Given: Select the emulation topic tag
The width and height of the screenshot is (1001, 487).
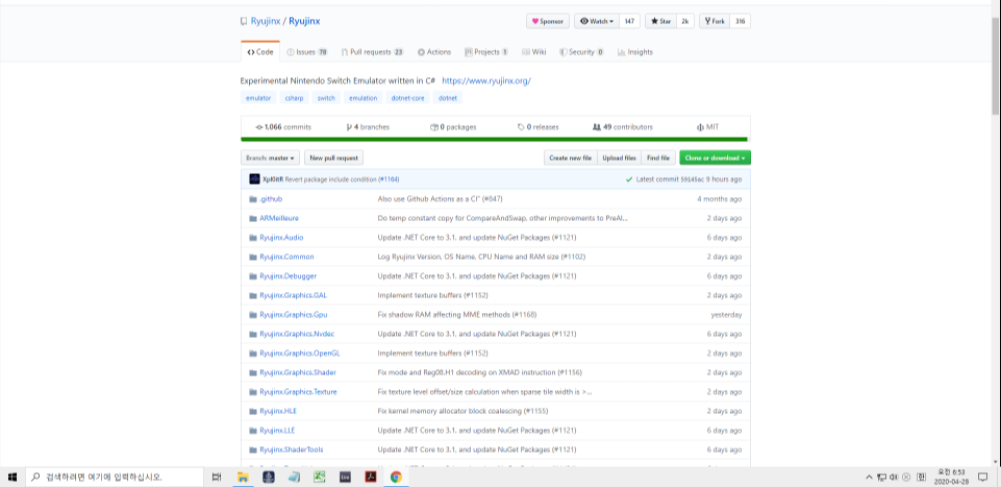Looking at the screenshot, I should [363, 98].
